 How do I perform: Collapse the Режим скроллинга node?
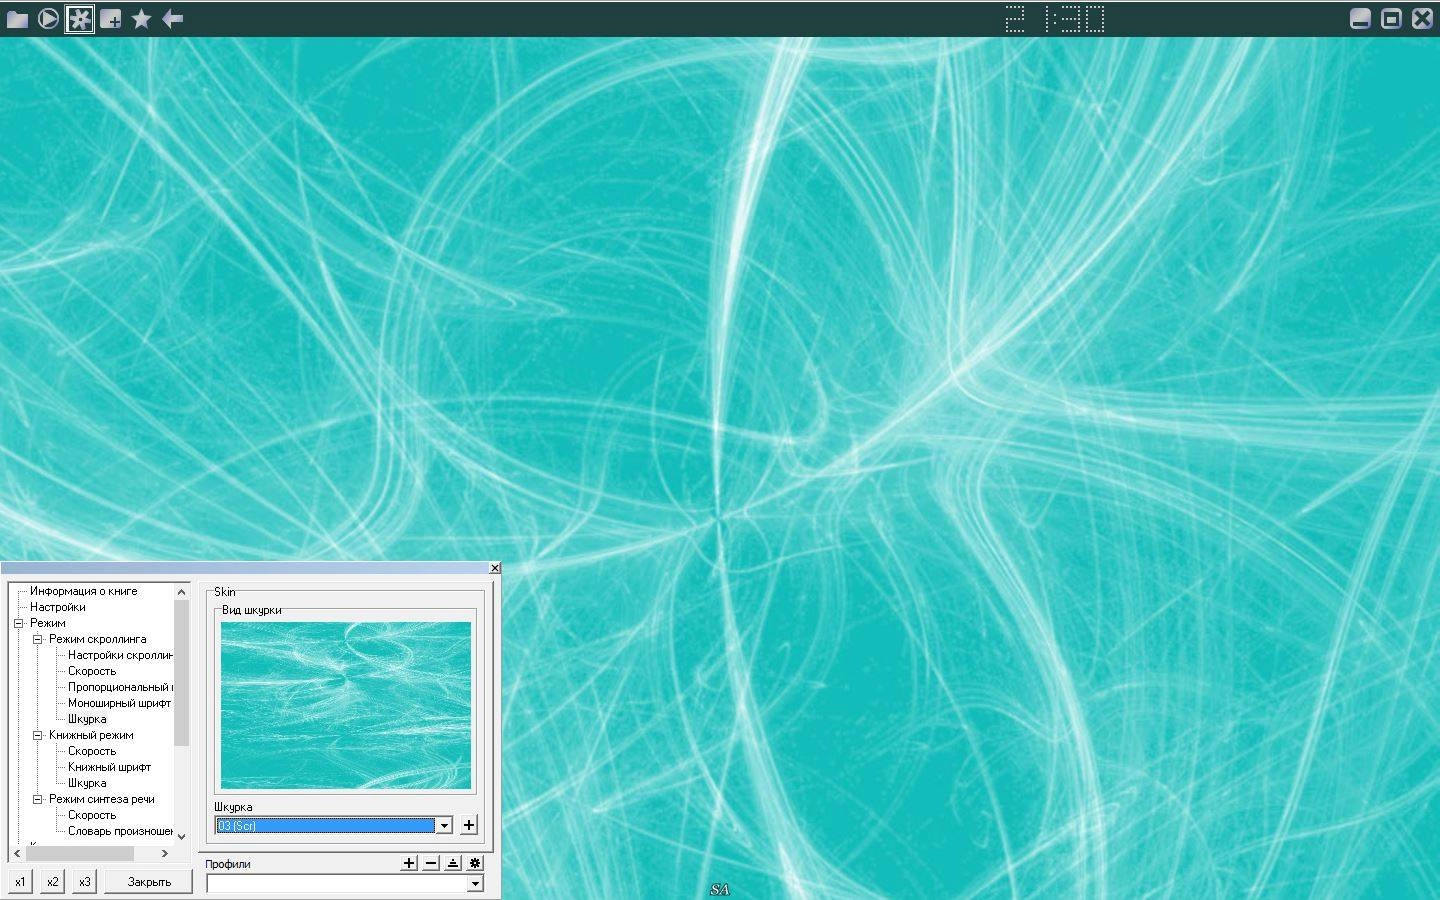(x=38, y=639)
